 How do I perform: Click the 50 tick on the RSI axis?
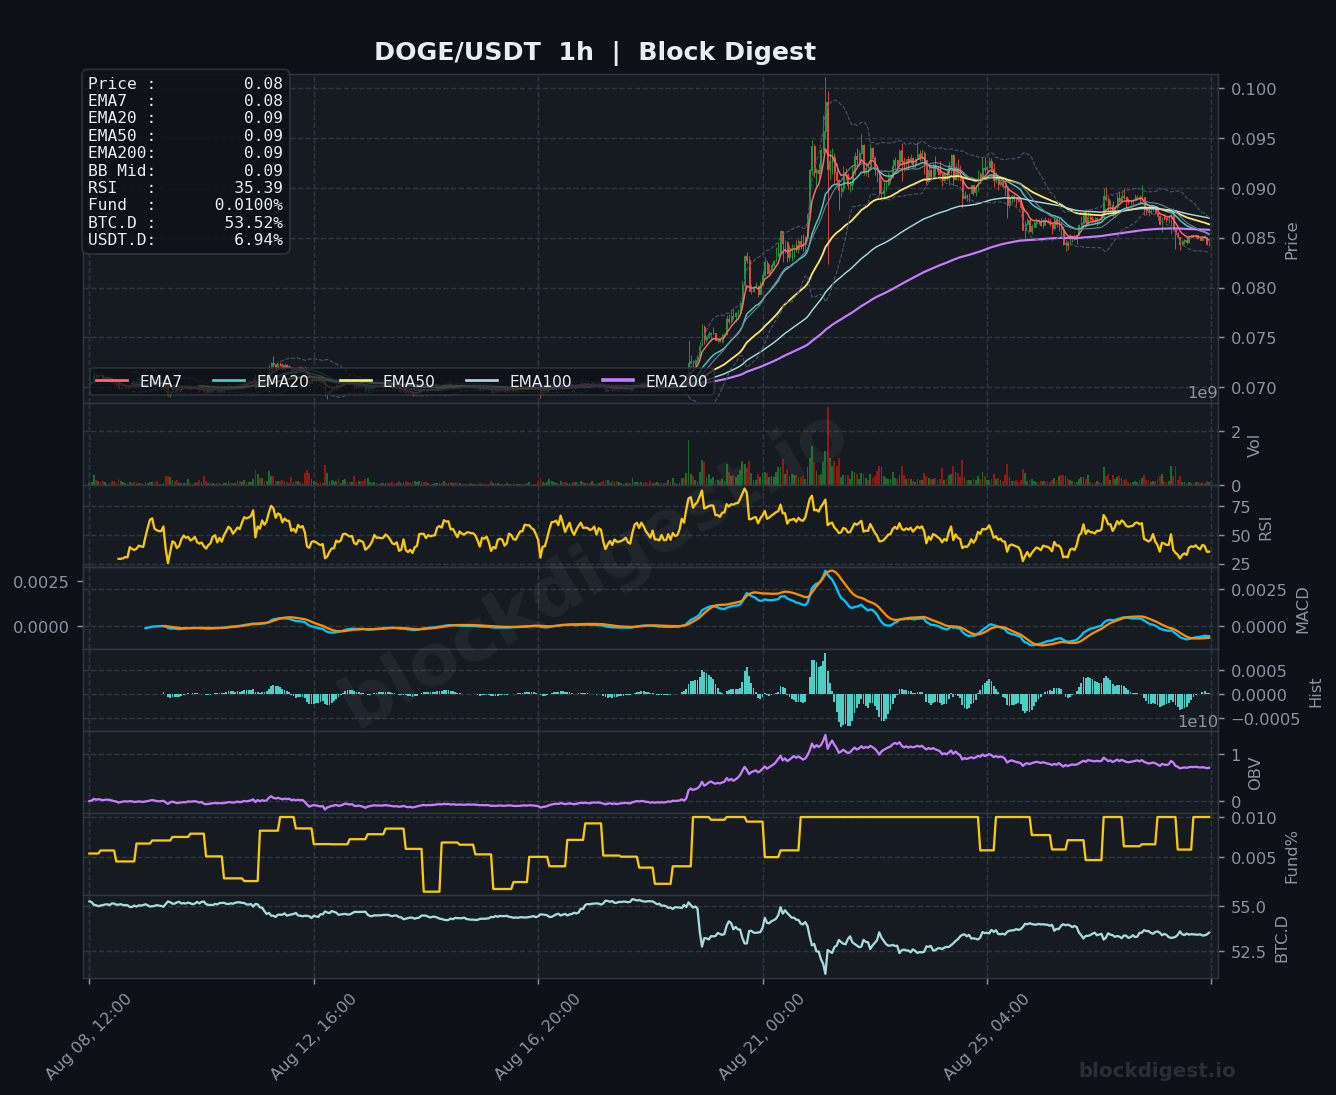pos(1241,537)
